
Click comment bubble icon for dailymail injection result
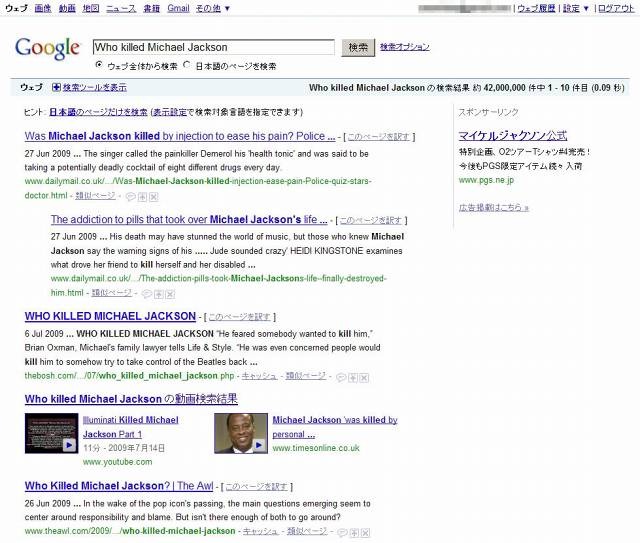(131, 197)
